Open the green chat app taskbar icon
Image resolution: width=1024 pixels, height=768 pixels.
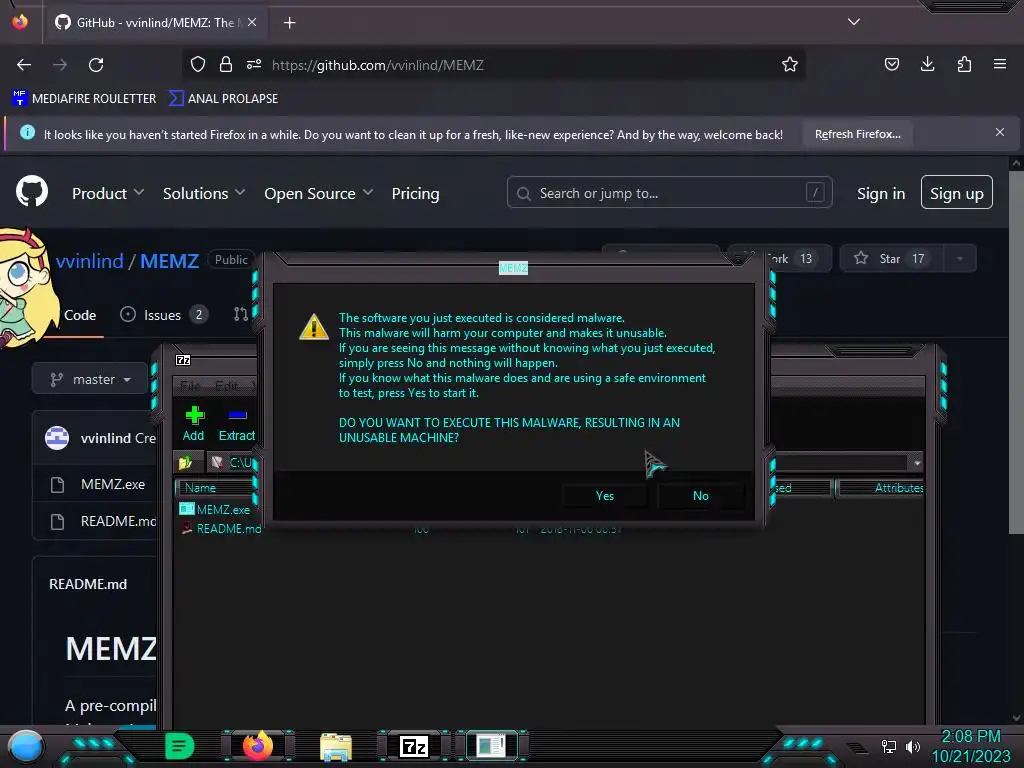180,746
